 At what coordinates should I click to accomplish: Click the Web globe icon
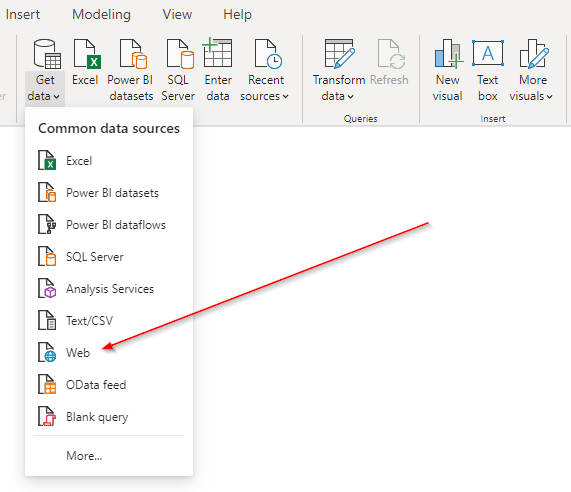pos(47,352)
